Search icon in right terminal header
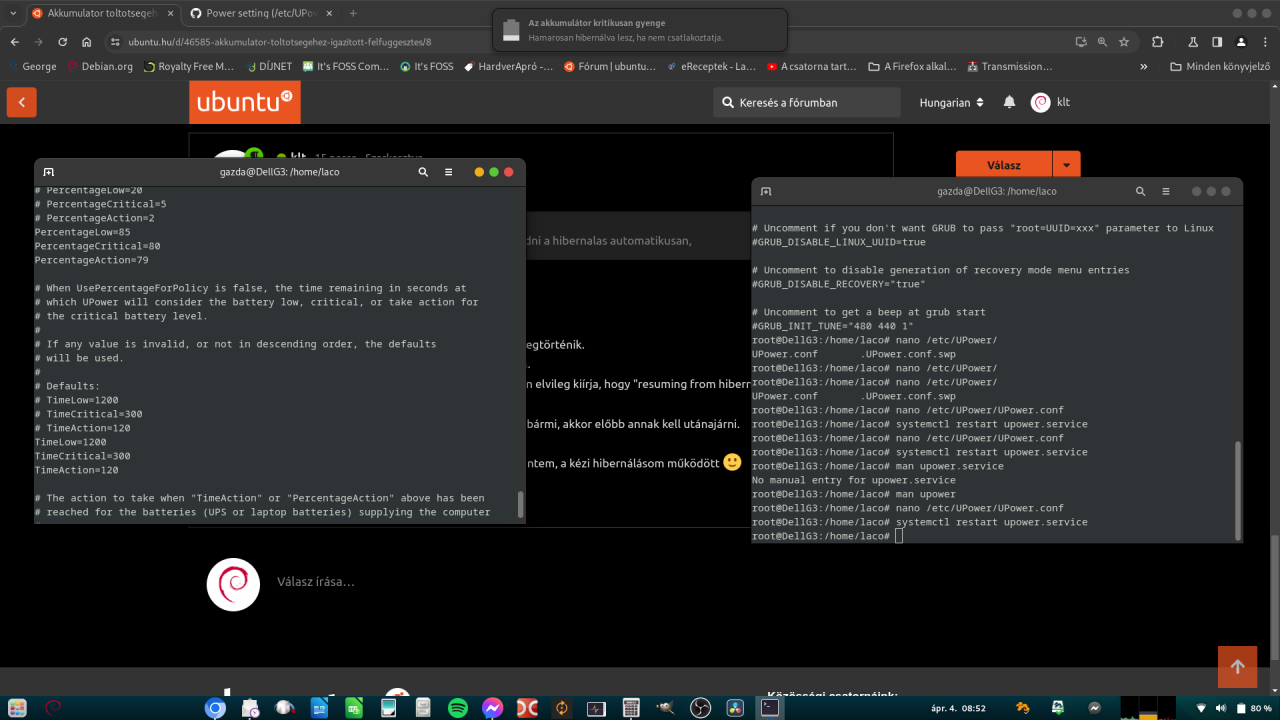1280x720 pixels. [1140, 191]
